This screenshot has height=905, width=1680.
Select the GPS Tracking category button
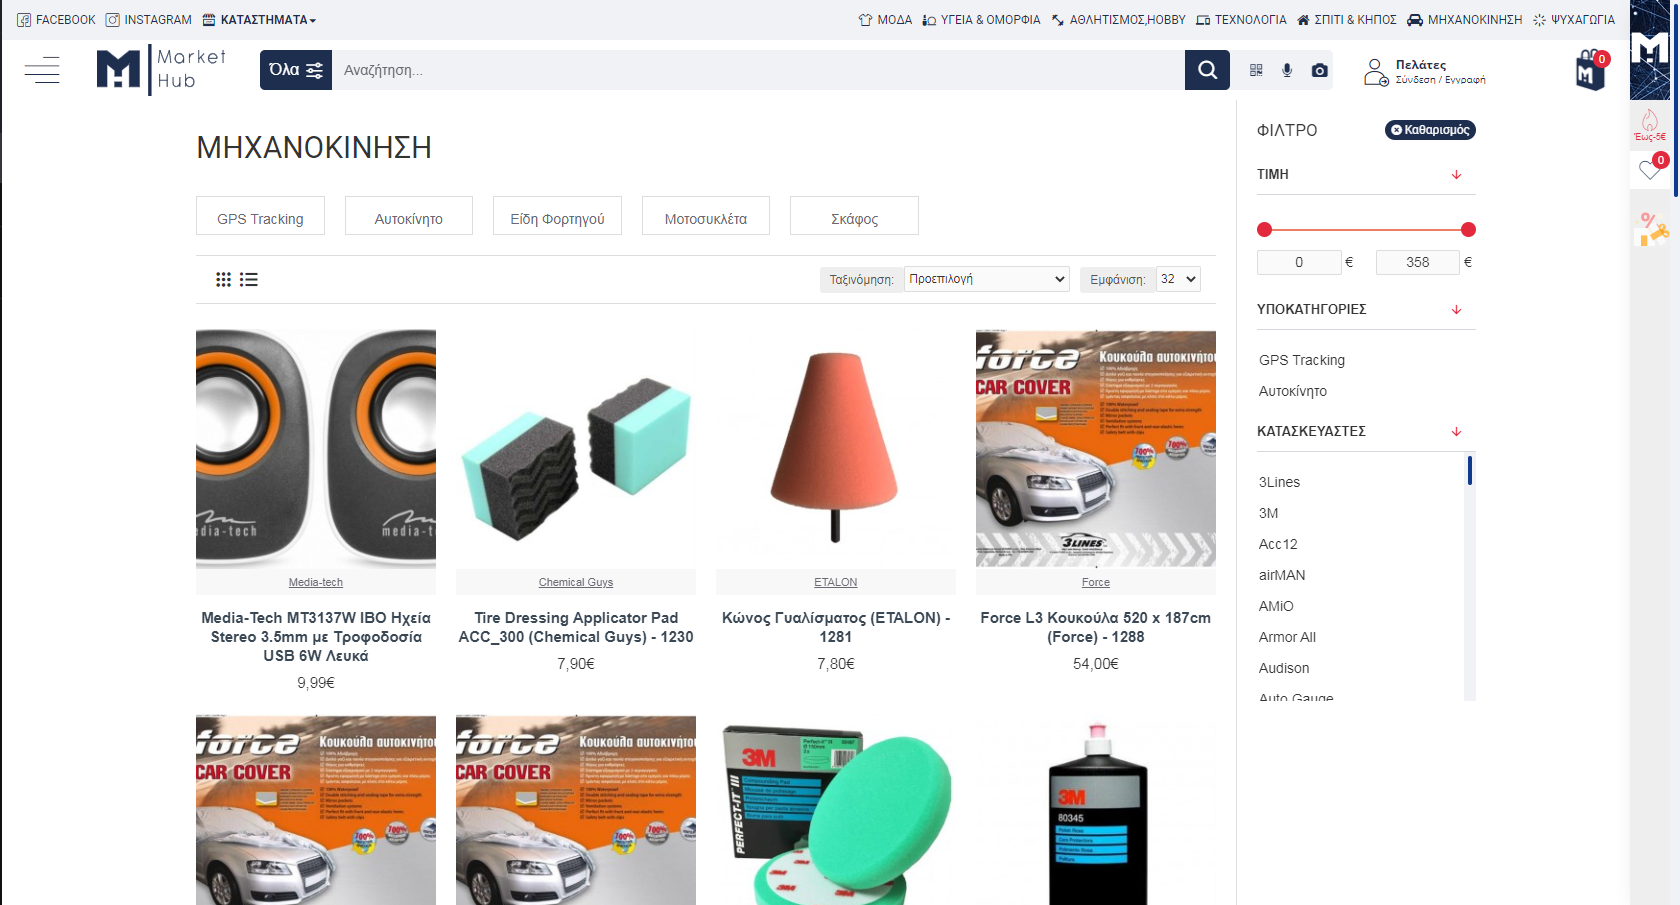(260, 216)
